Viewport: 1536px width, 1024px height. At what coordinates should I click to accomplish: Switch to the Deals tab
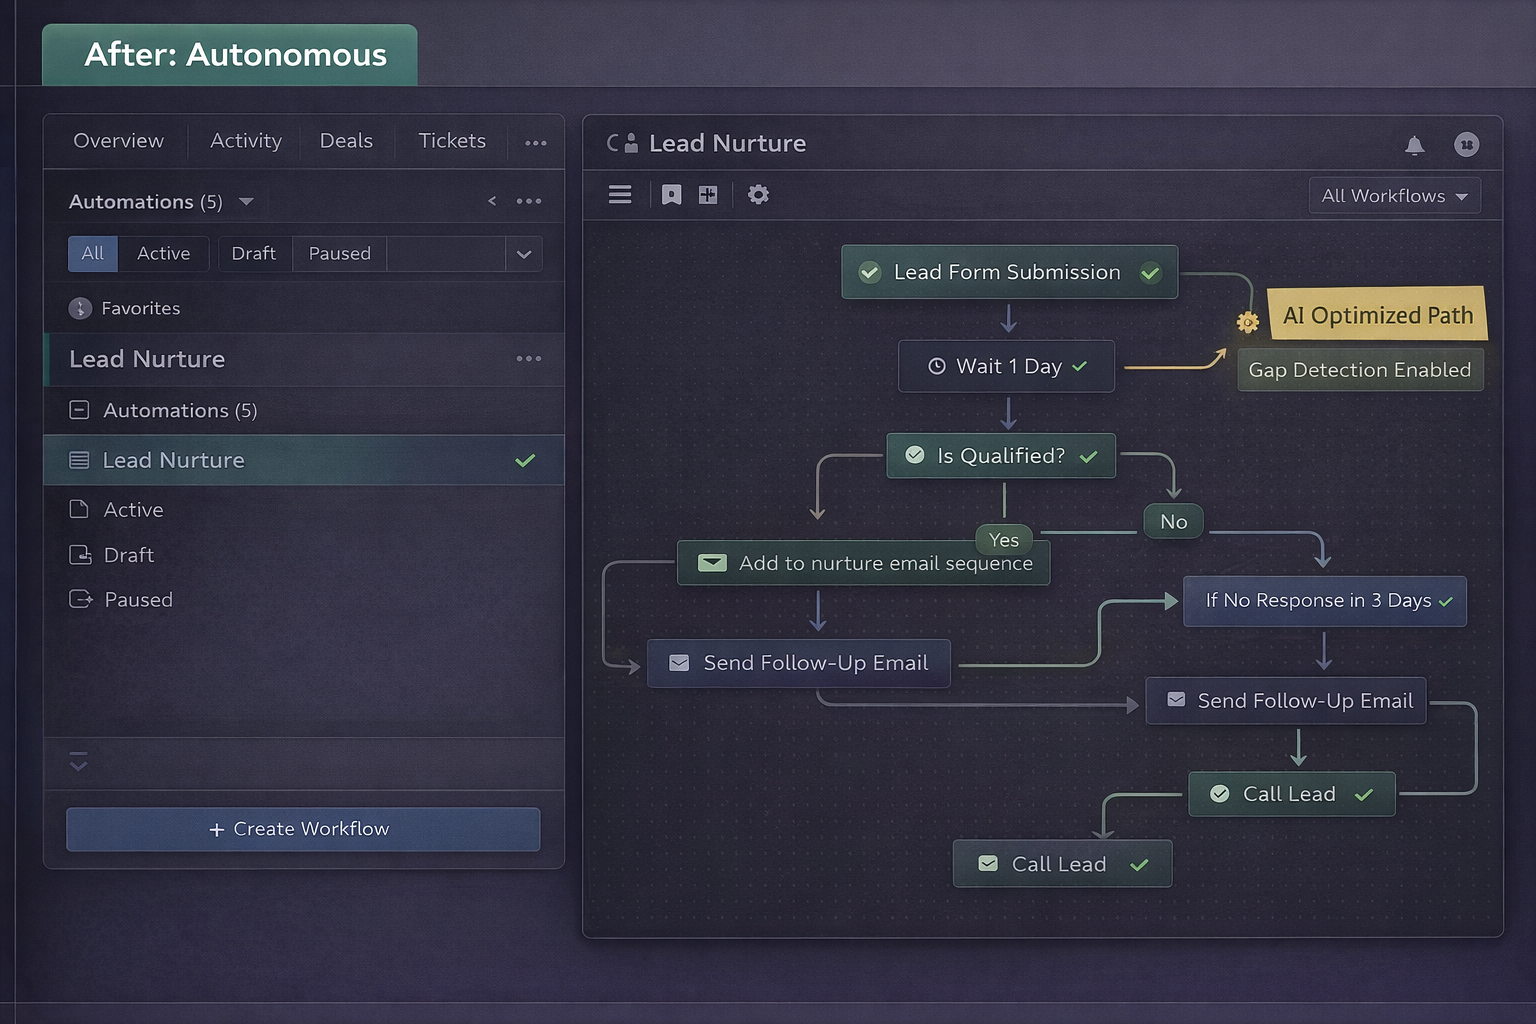[346, 141]
